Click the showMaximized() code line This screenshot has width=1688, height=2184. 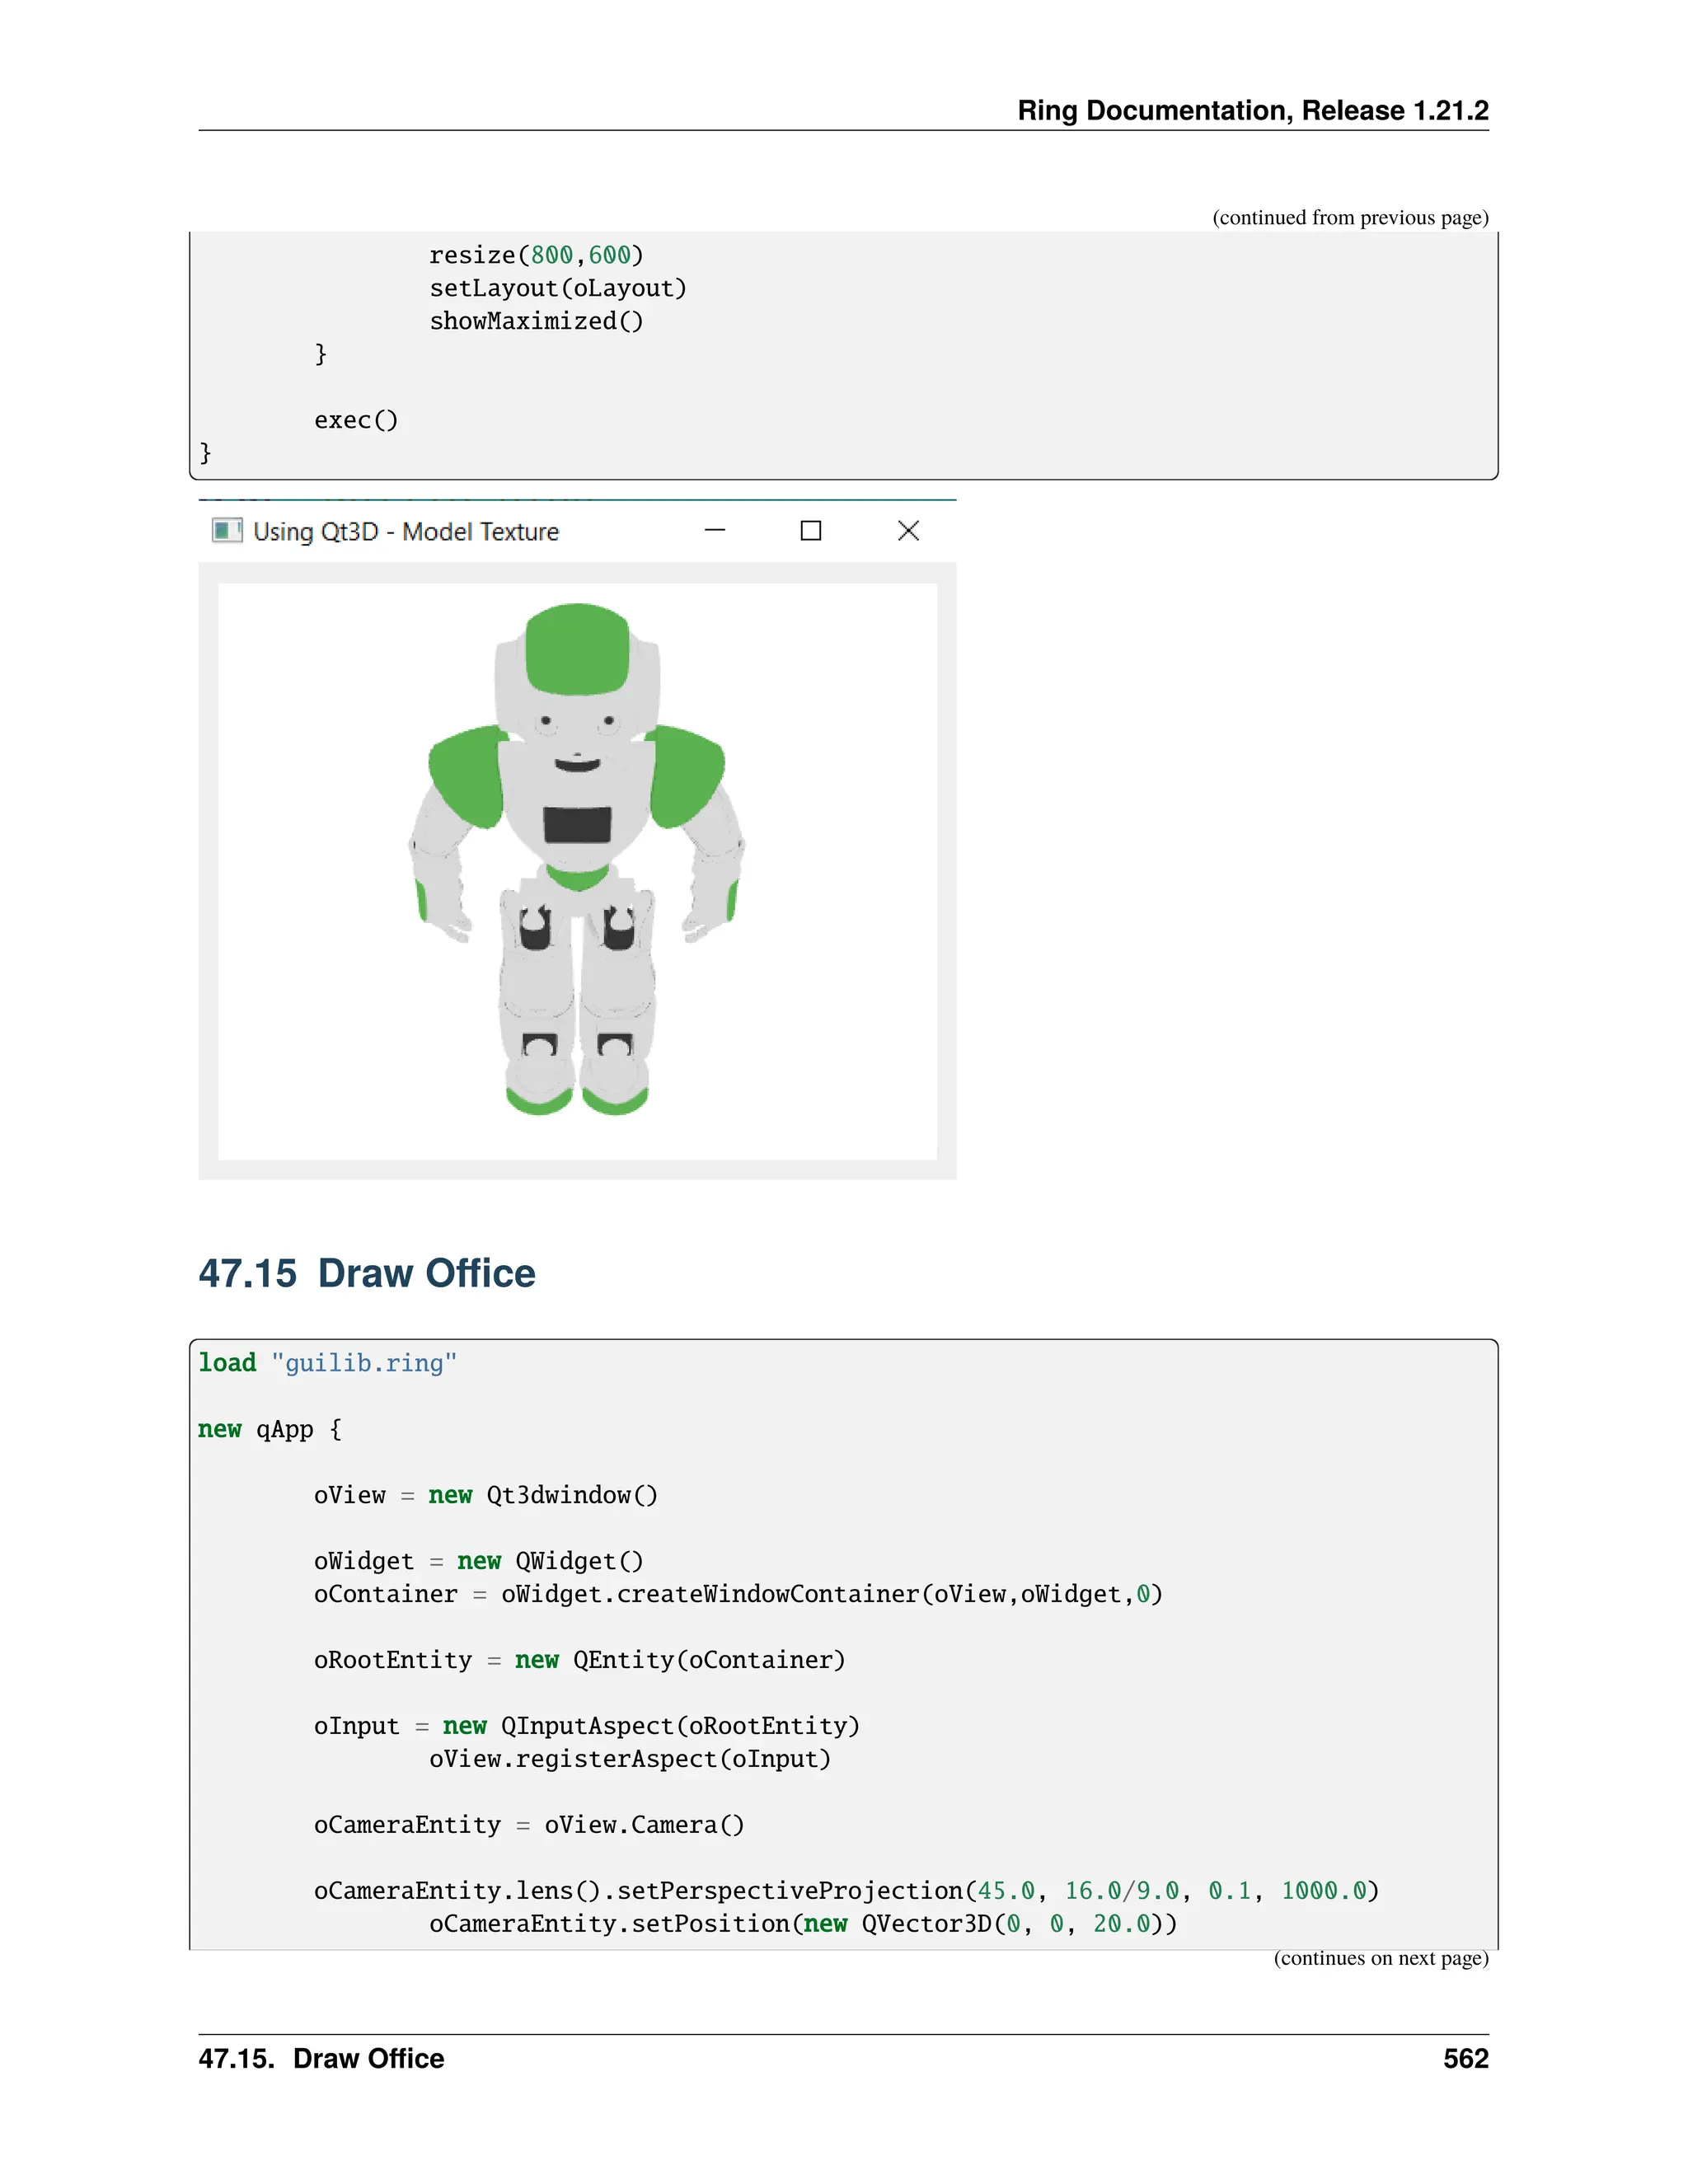[x=536, y=321]
